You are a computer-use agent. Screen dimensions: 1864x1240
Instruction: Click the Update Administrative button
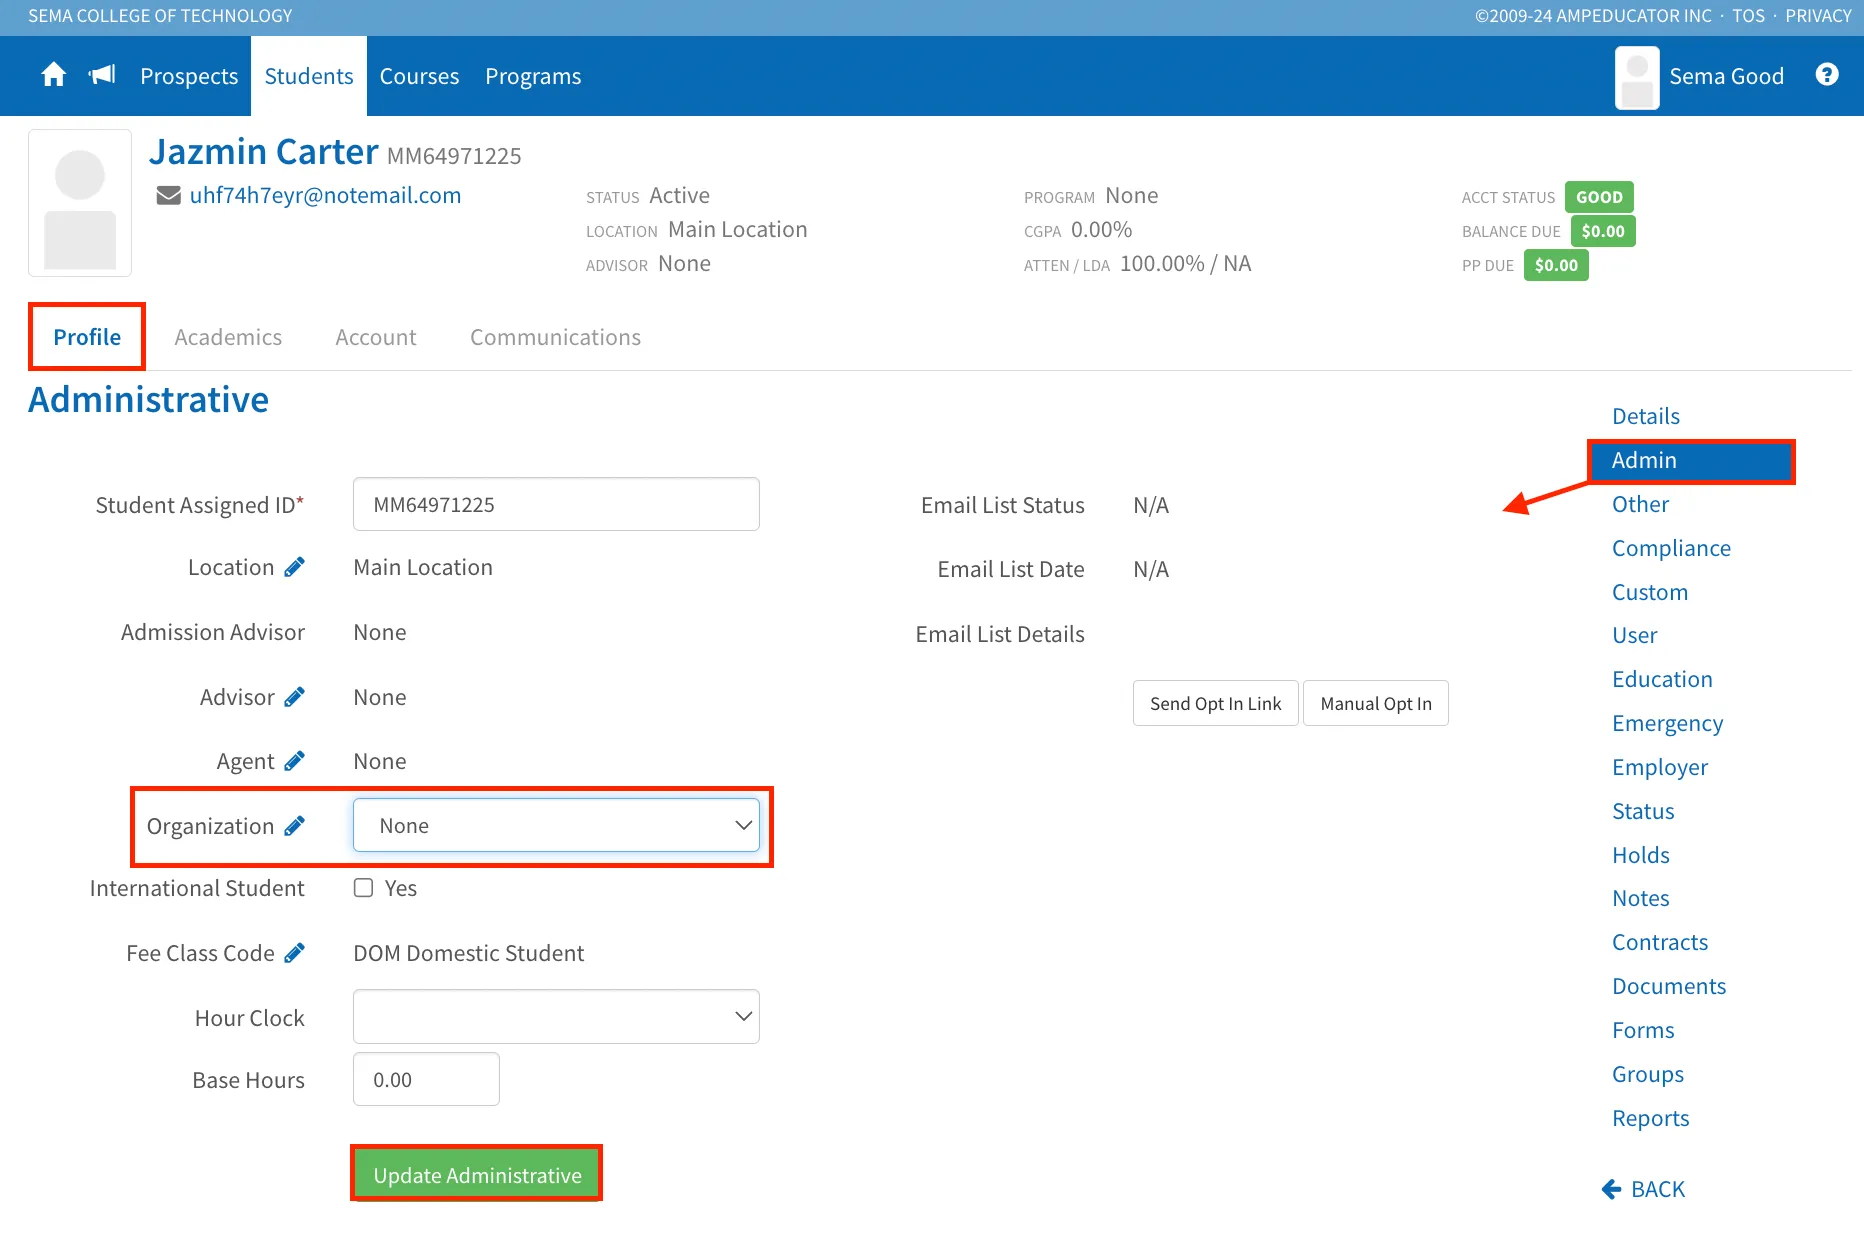tap(477, 1175)
